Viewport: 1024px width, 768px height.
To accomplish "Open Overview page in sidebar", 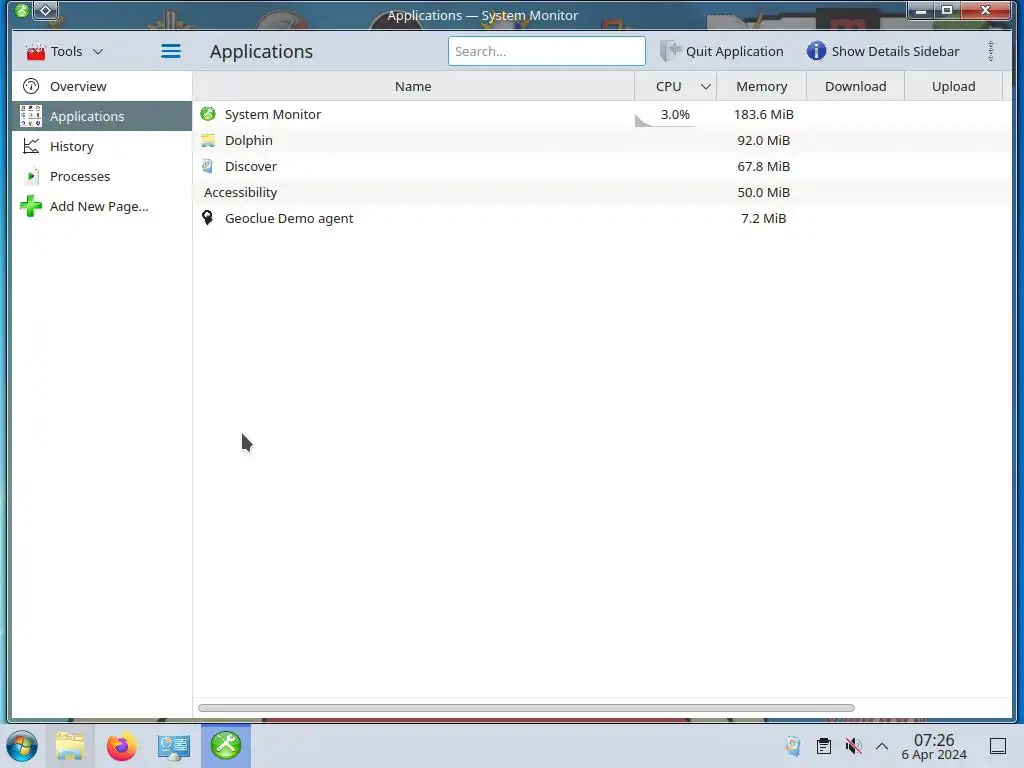I will [102, 86].
